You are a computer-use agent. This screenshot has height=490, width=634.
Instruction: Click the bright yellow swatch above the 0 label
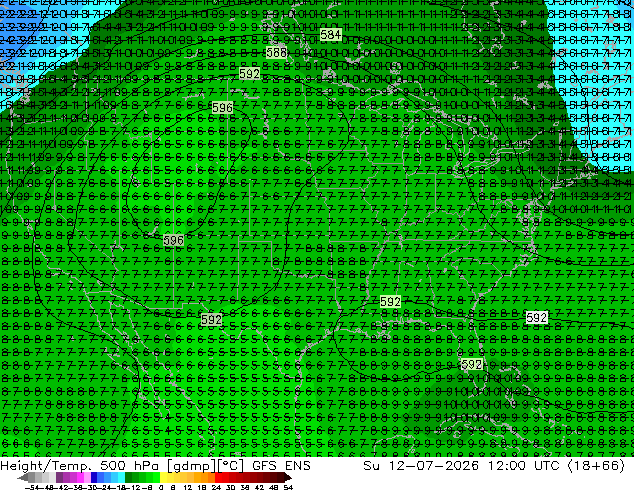[x=164, y=477]
